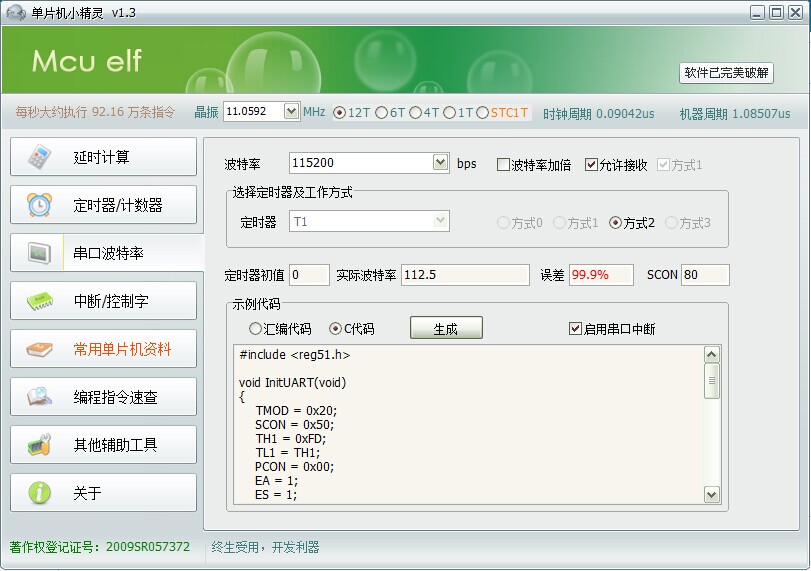Click the book icon for 常用单片机资料

click(39, 349)
